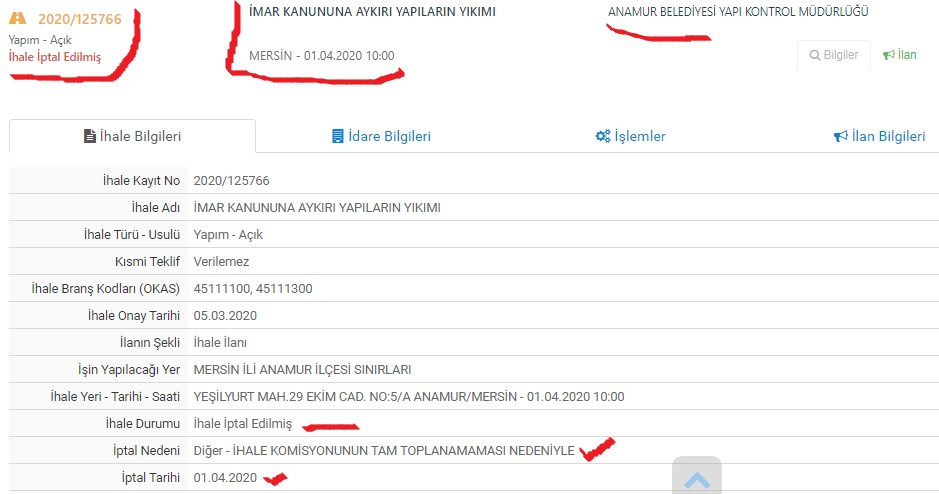Select İptal Nedeni value Diğer - İHALE KOMİSYONUNUN
This screenshot has width=939, height=494.
click(x=384, y=450)
